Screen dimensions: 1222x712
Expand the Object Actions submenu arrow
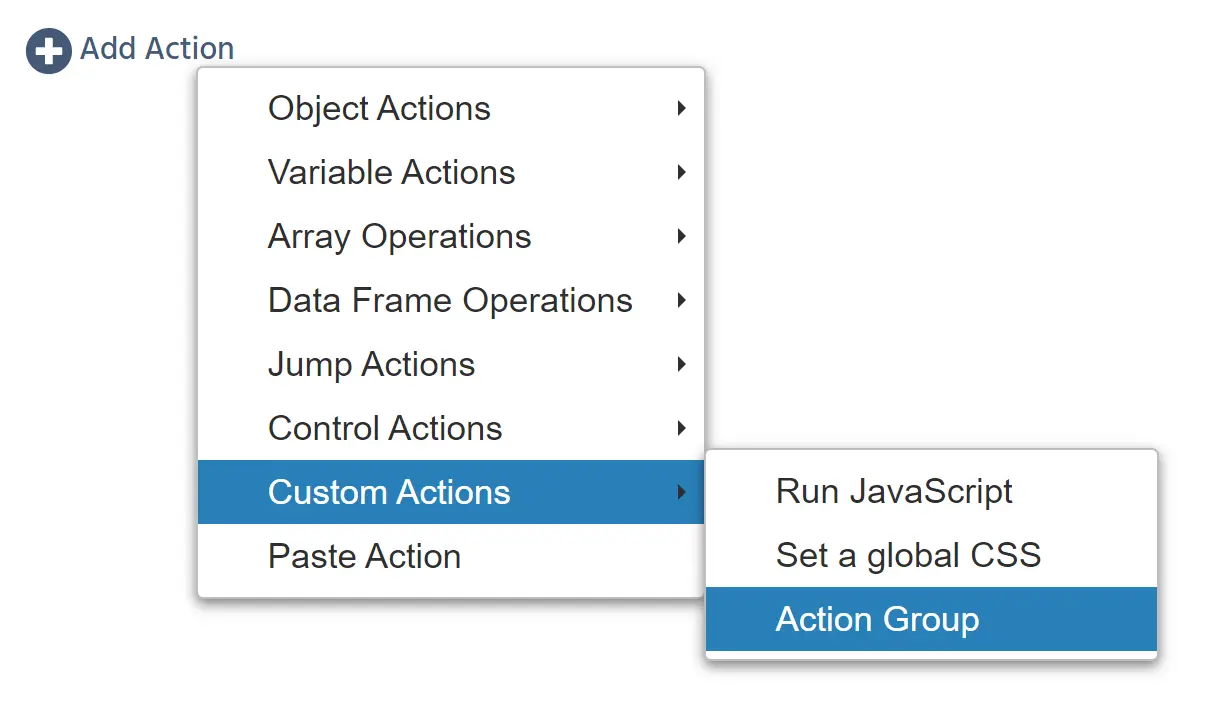click(681, 108)
